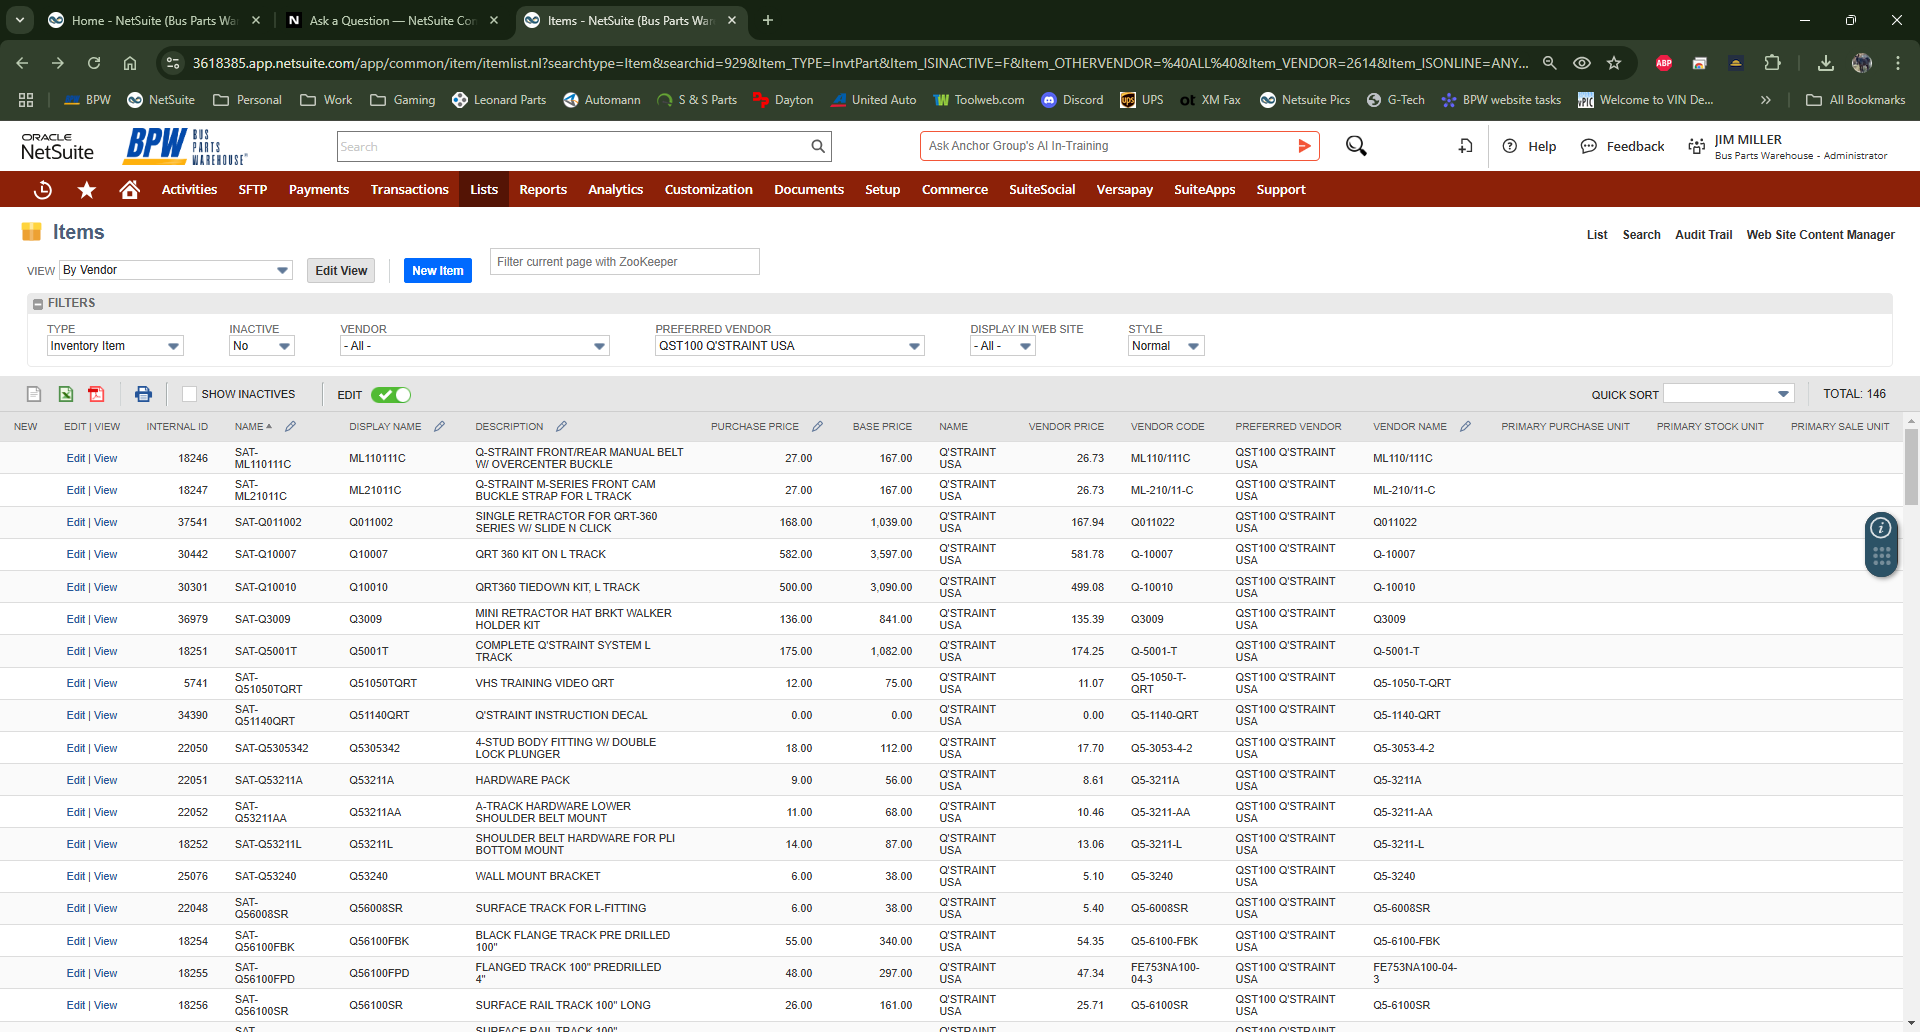This screenshot has height=1032, width=1920.
Task: Open recent records clock icon
Action: (x=42, y=189)
